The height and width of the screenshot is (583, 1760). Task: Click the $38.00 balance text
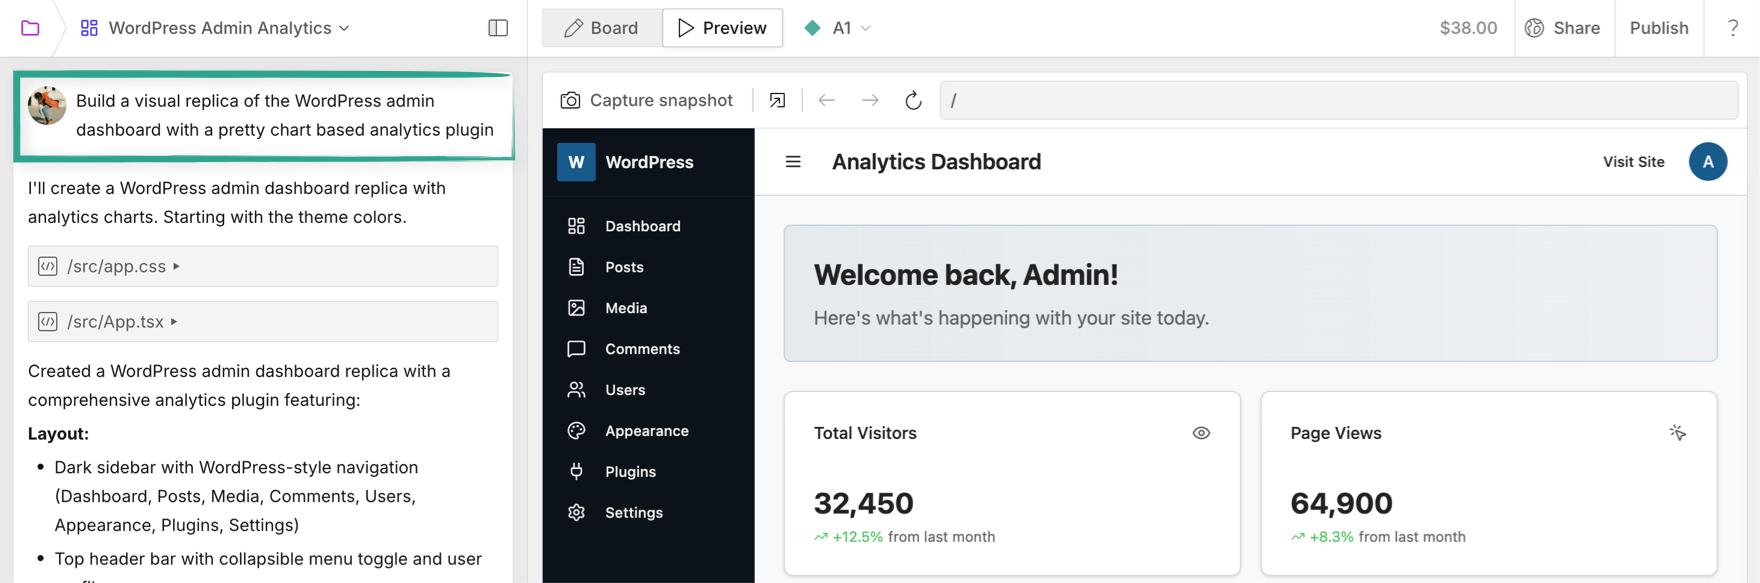point(1468,28)
